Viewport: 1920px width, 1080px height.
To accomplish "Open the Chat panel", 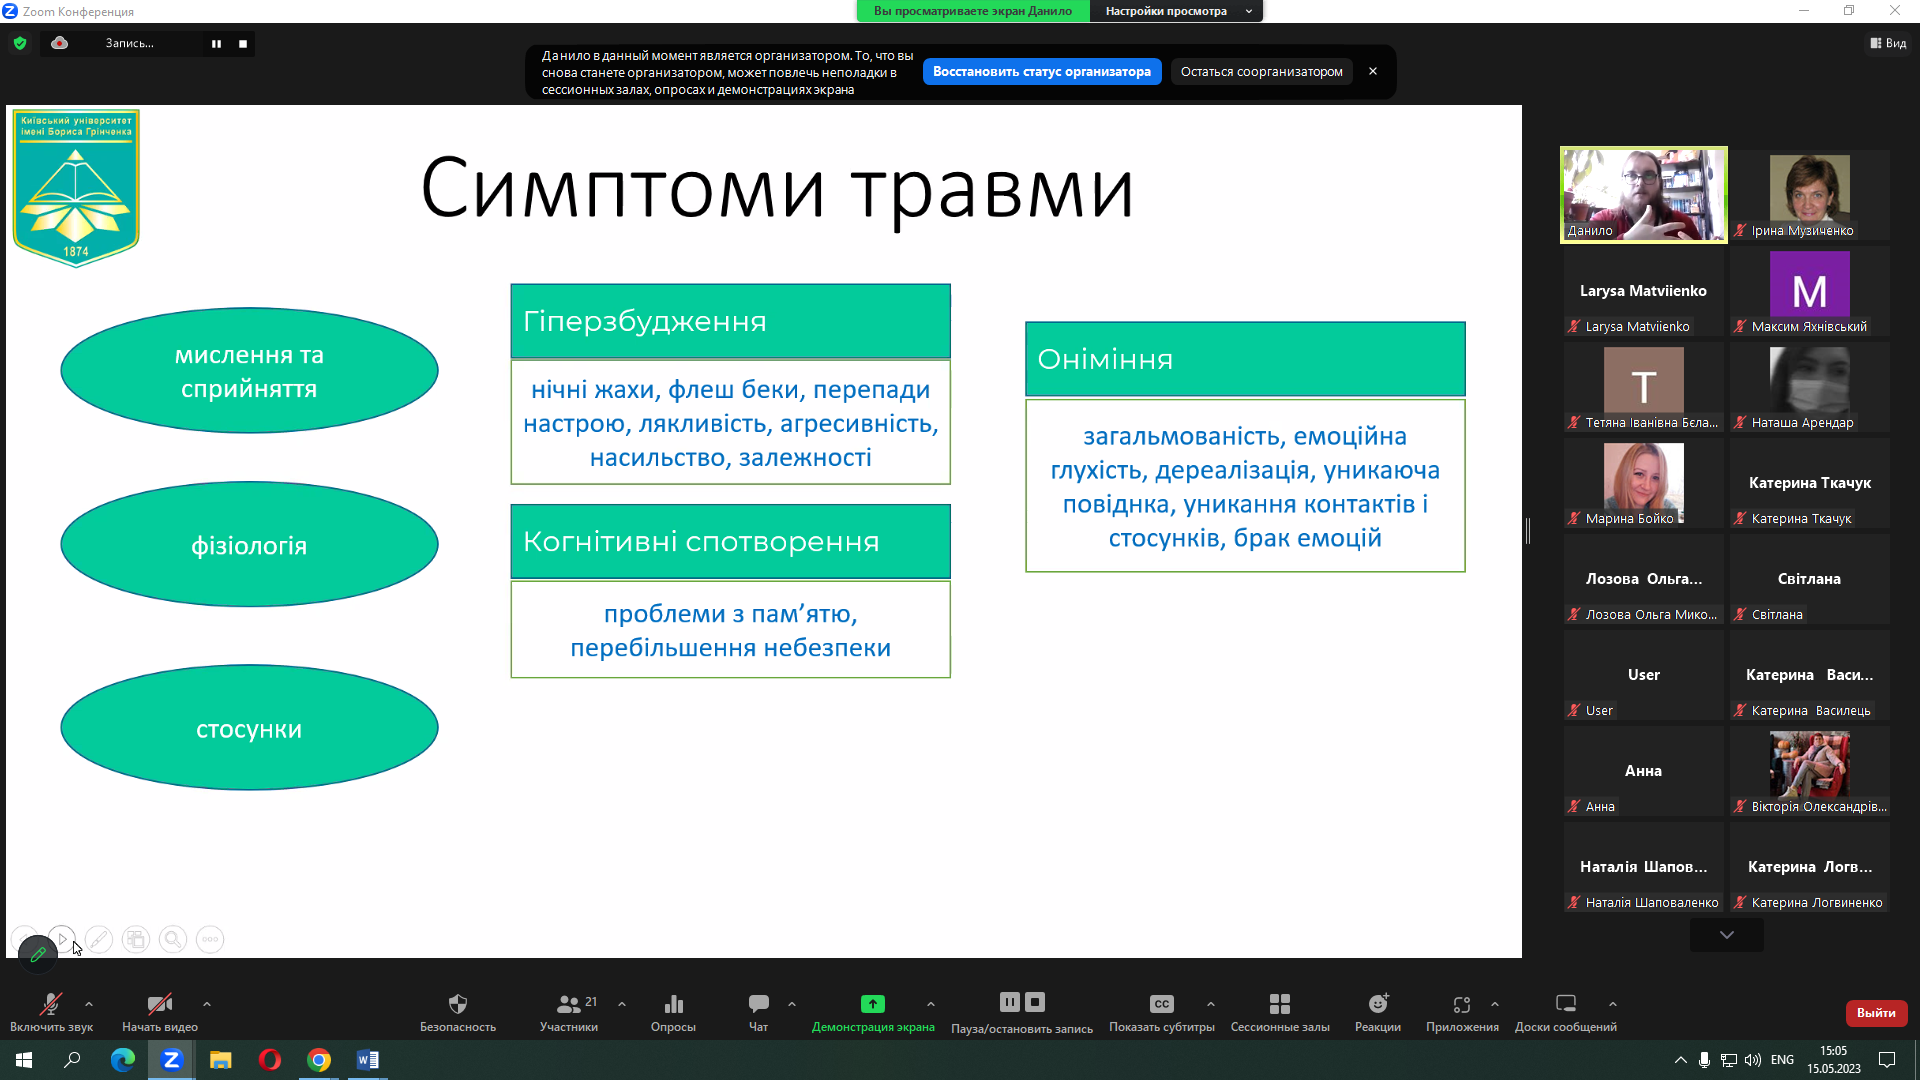I will click(758, 1004).
